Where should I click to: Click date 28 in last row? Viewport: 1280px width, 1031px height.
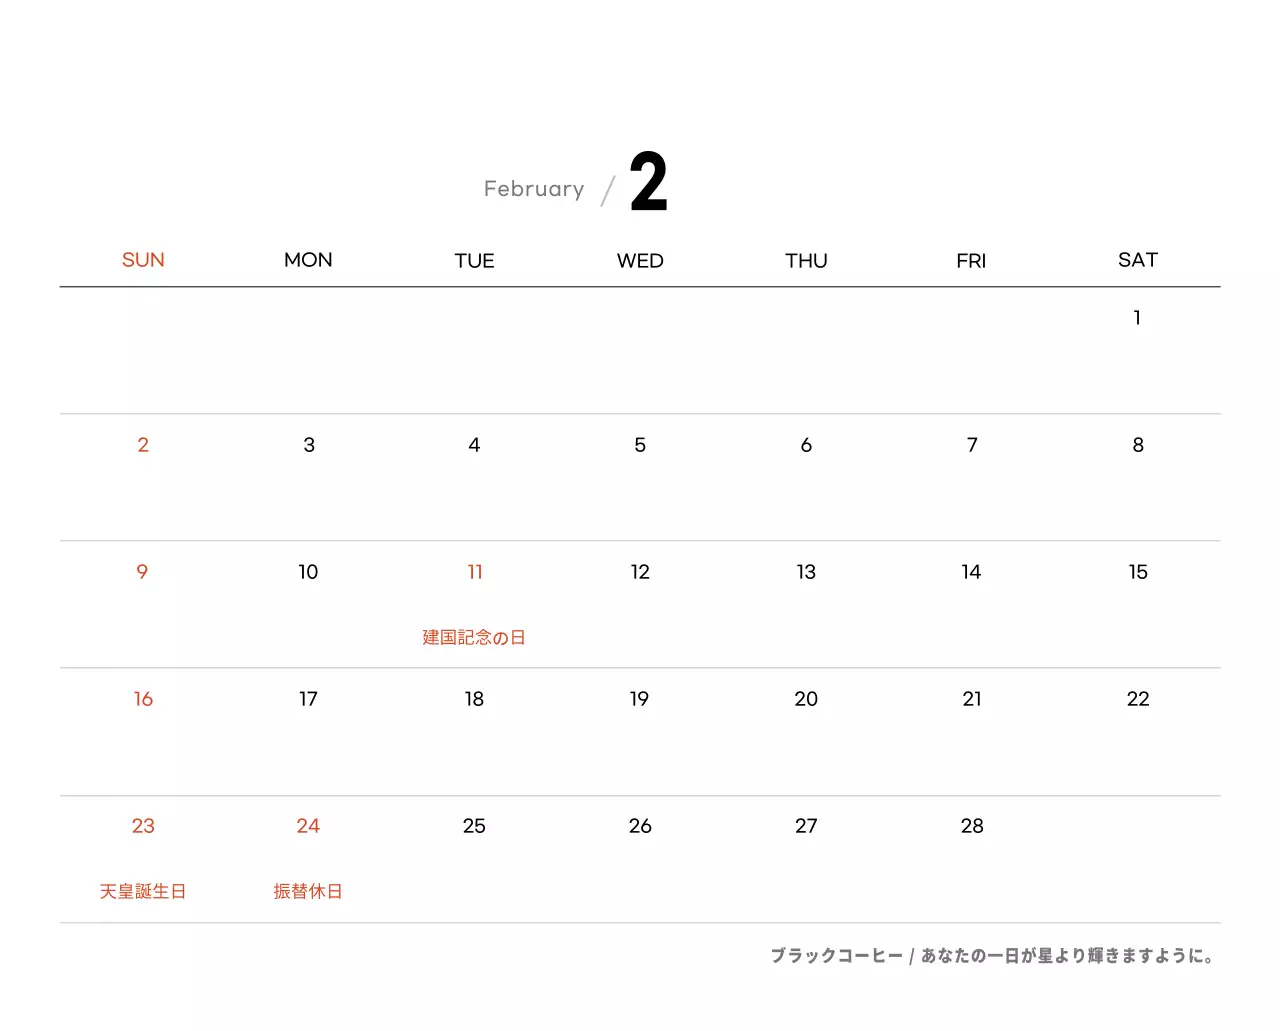point(972,826)
